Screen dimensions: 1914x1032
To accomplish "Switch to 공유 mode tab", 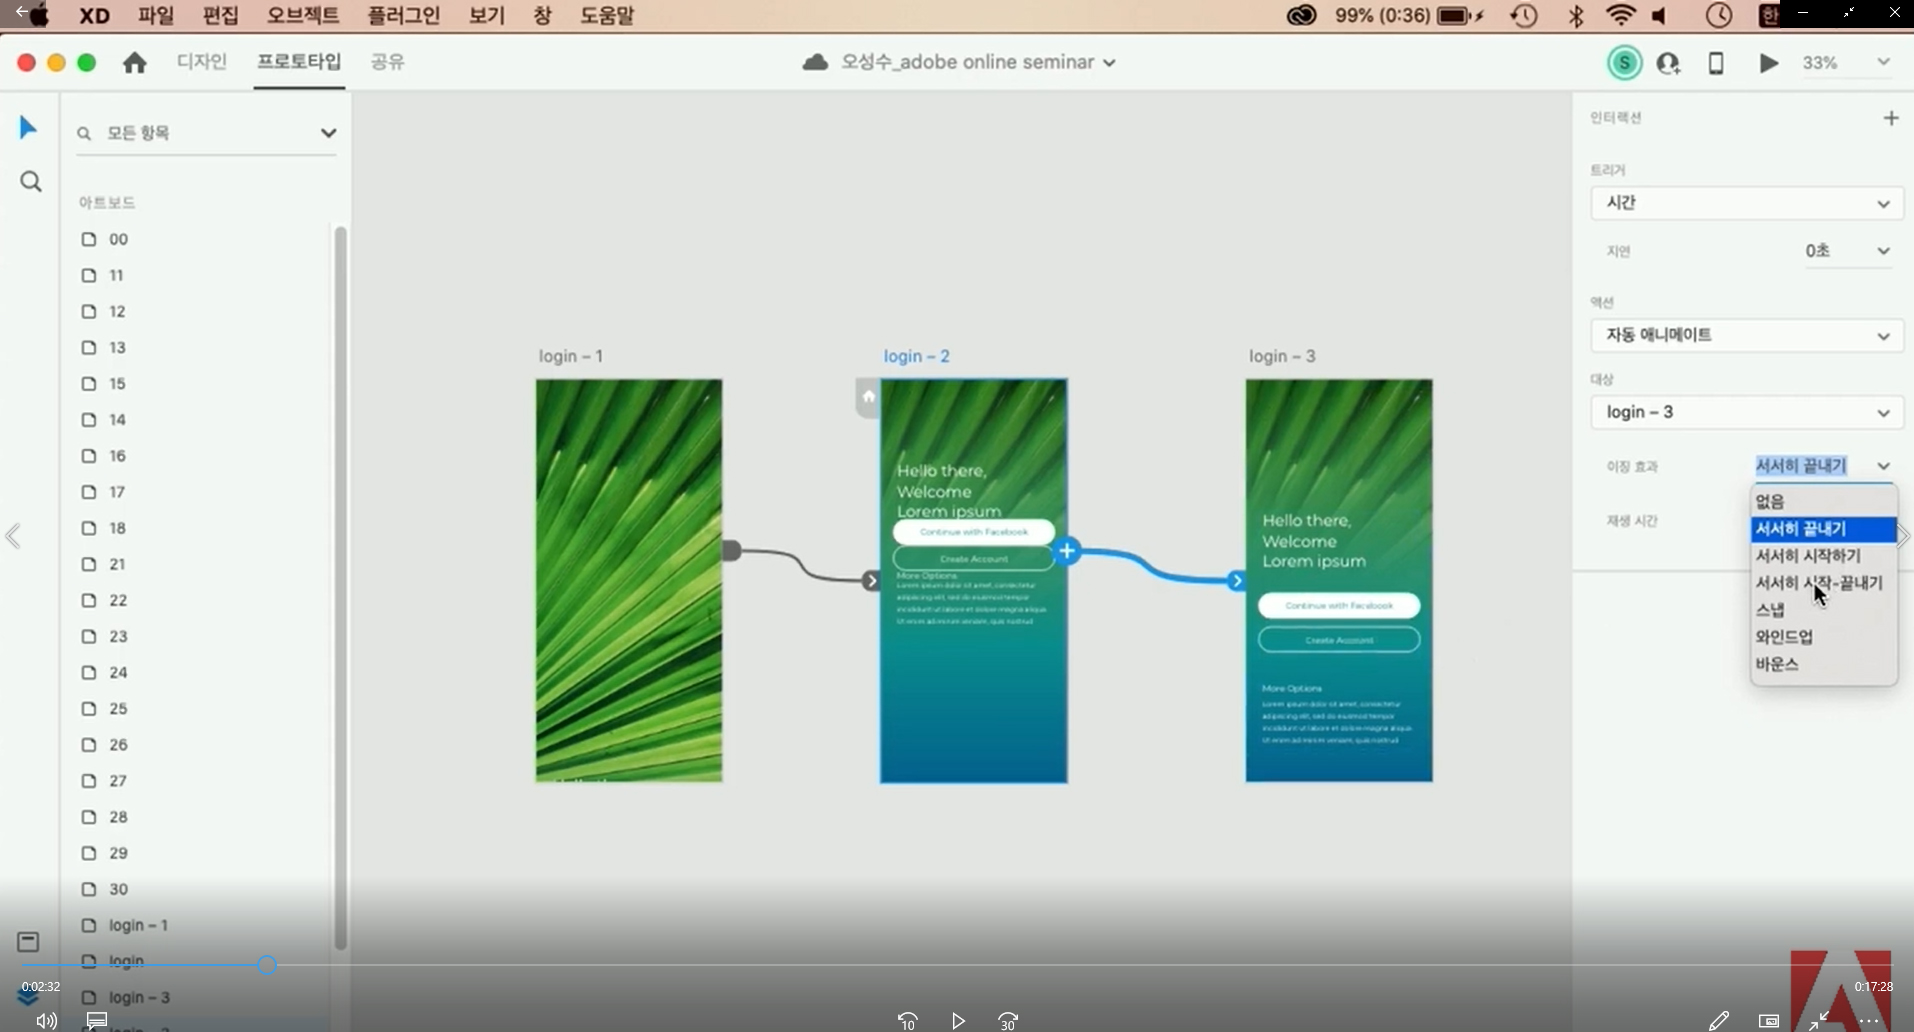I will [387, 62].
